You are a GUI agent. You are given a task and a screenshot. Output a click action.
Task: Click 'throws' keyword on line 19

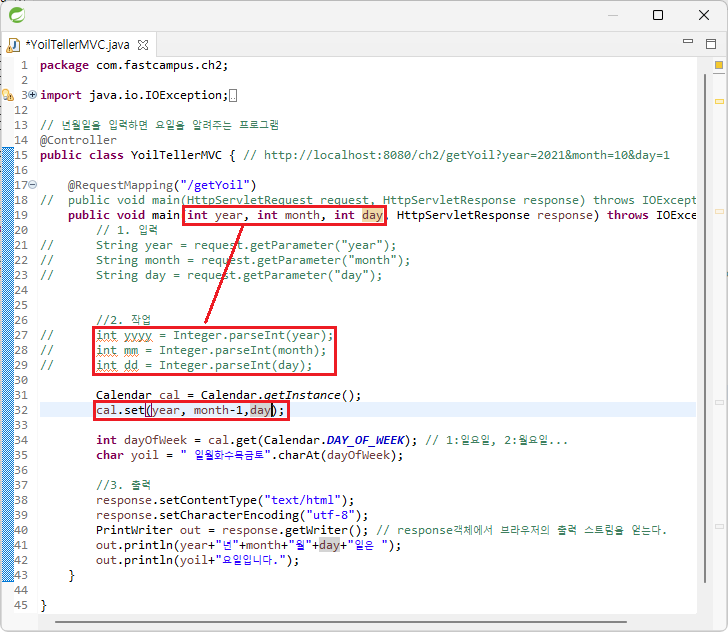[x=628, y=215]
